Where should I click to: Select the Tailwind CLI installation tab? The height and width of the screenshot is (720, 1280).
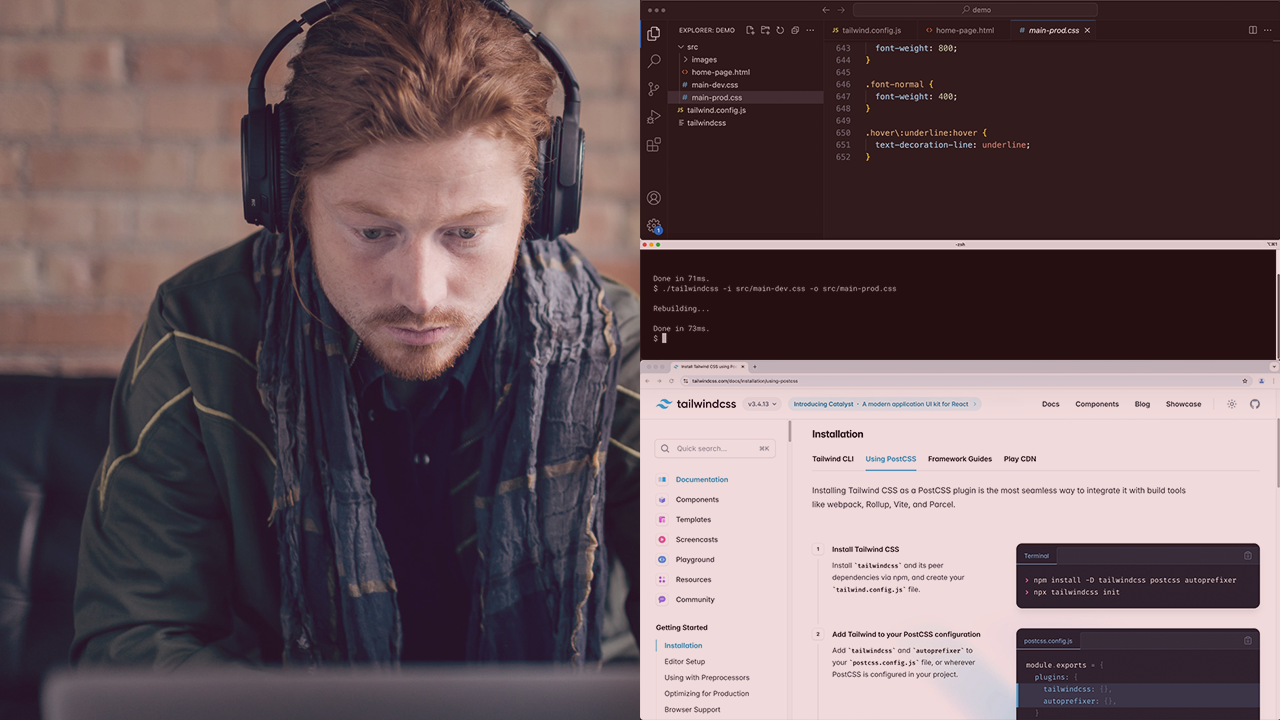[832, 459]
